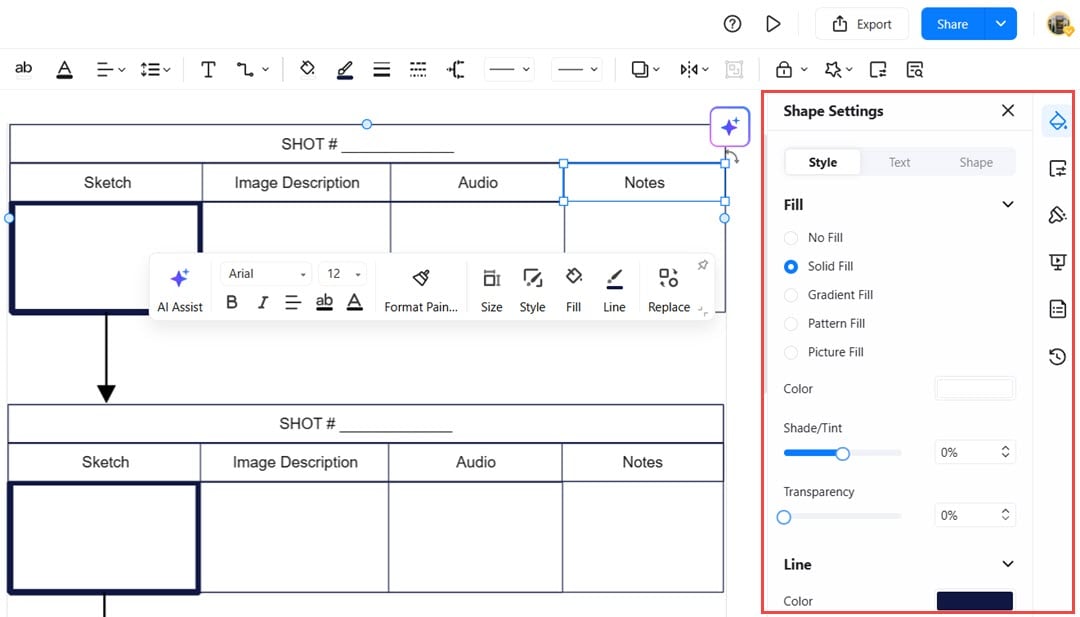The image size is (1080, 617).
Task: Click the AI sparkle button on the canvas
Action: (729, 127)
